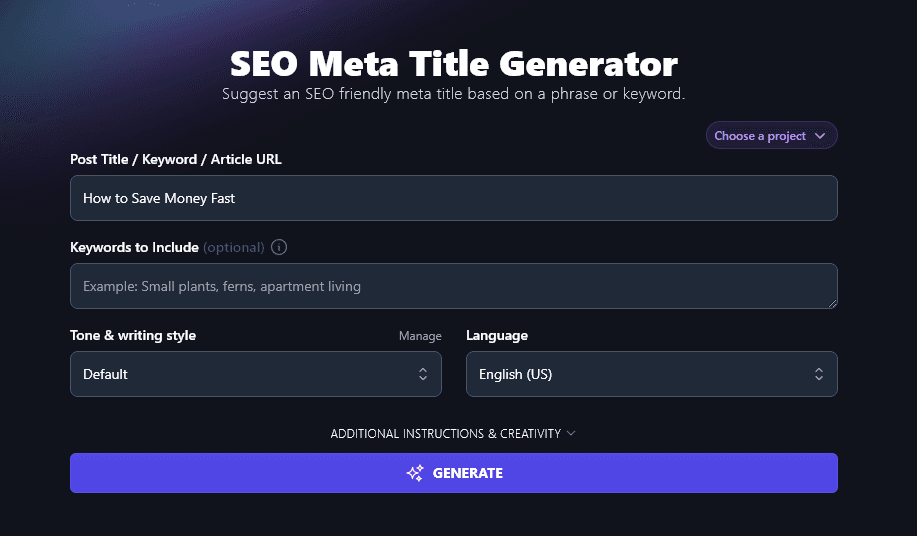917x536 pixels.
Task: Click the up-down arrows in the English (US) box
Action: point(819,374)
